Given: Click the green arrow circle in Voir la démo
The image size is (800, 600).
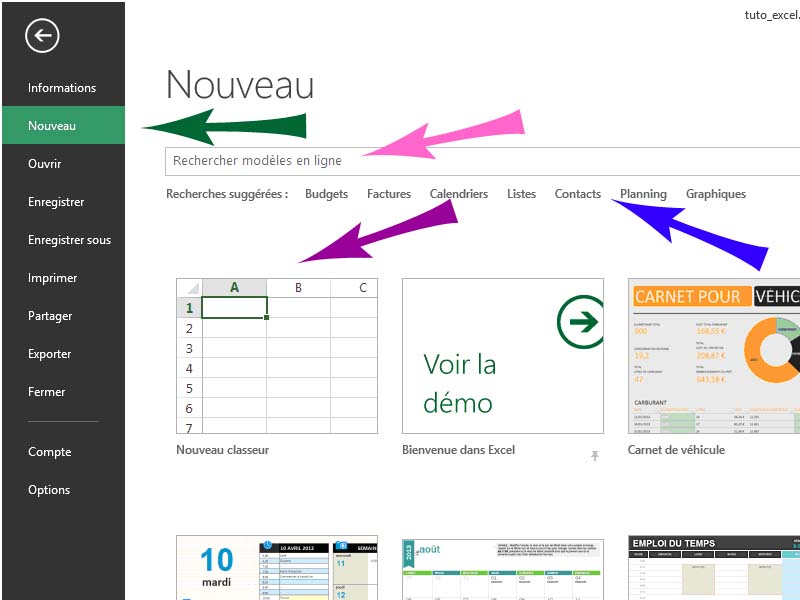Looking at the screenshot, I should tap(581, 322).
